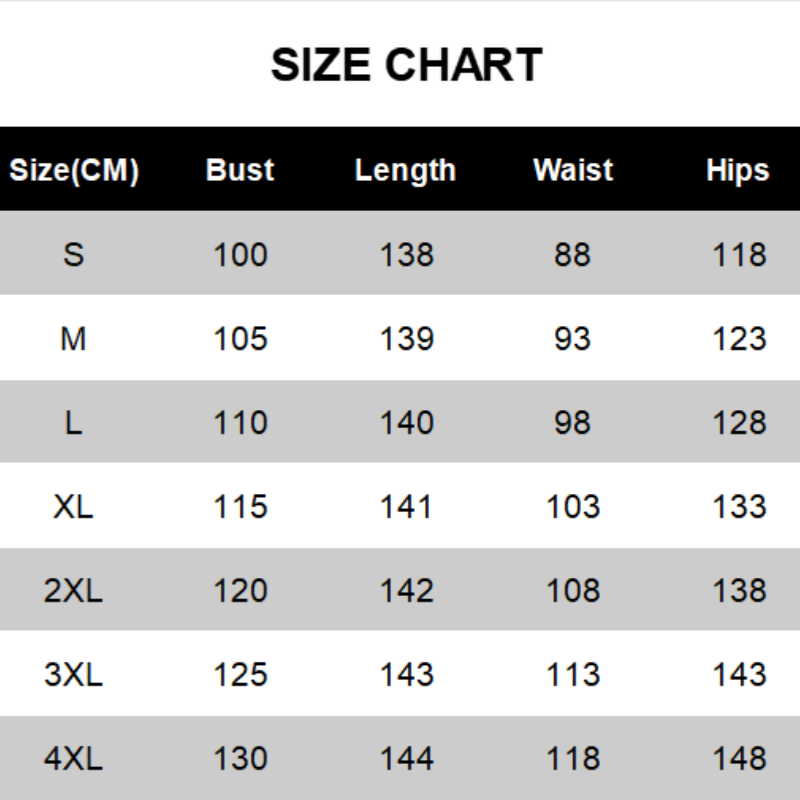Select the Waist column header

pos(572,170)
